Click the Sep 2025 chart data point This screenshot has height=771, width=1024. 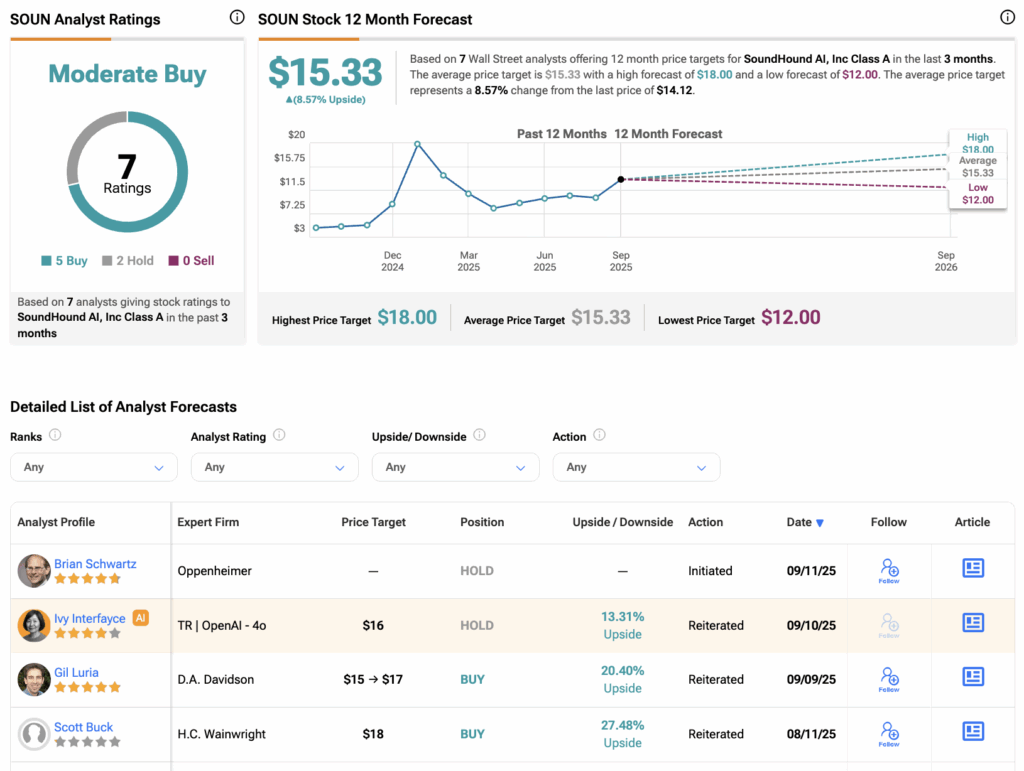click(621, 179)
